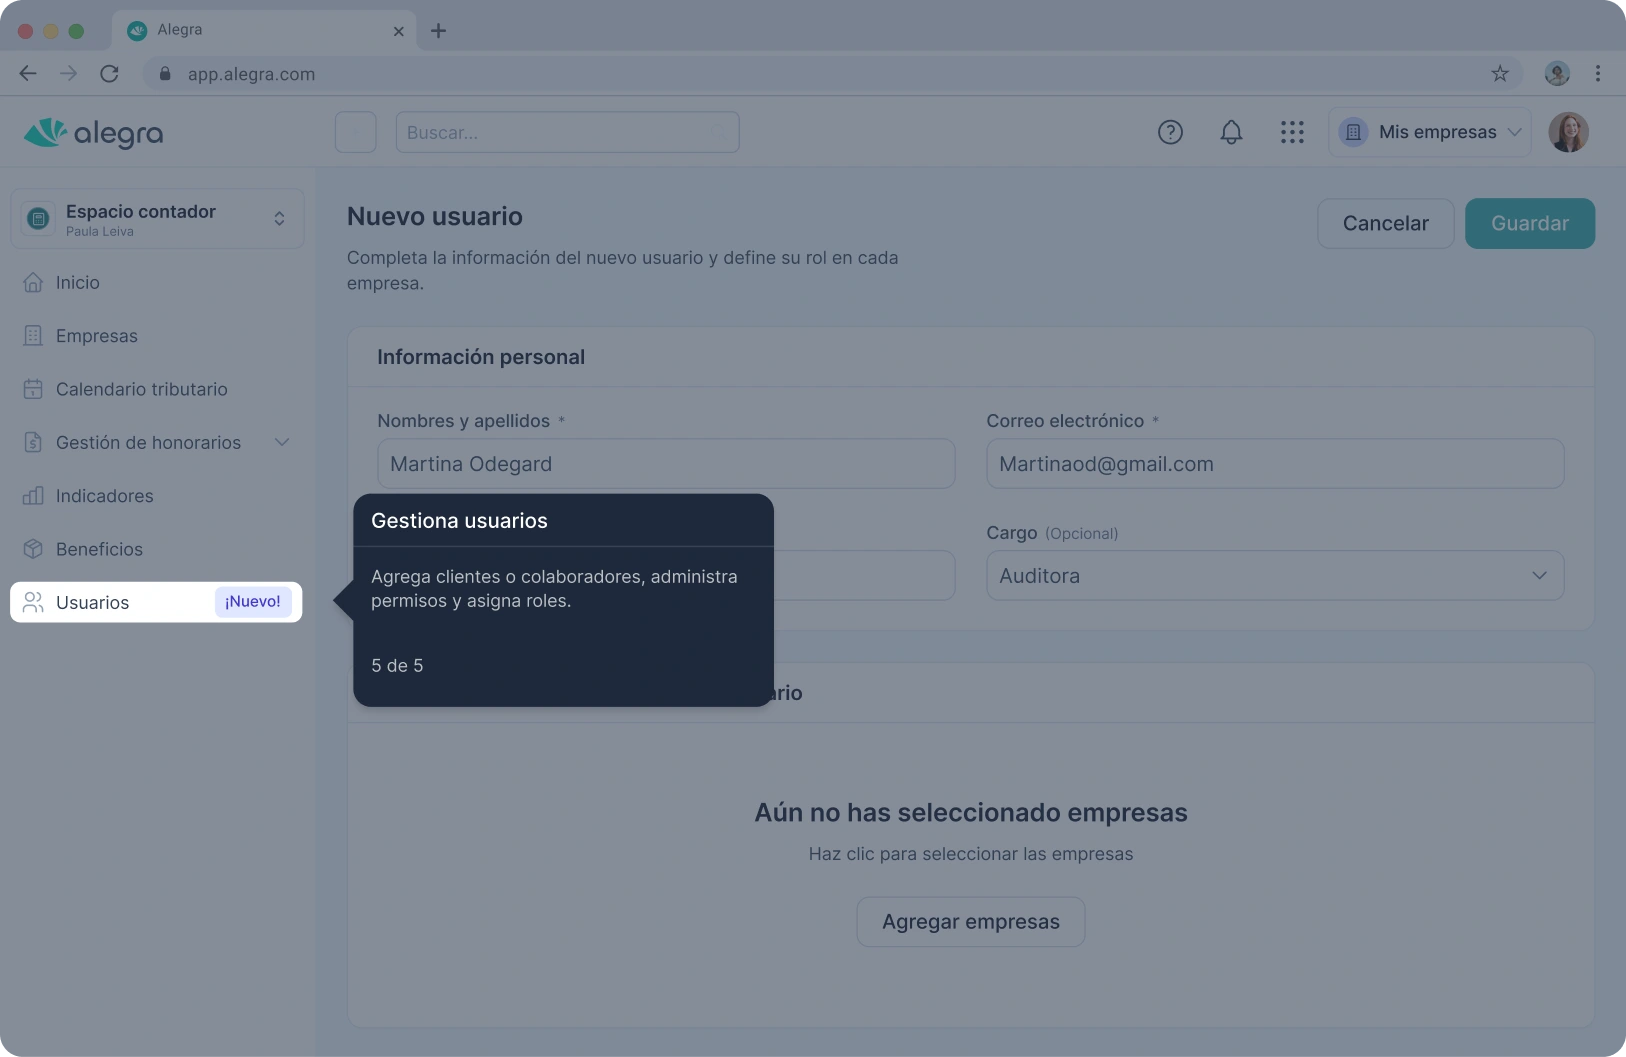Click the Agregar empresas button
Screen dimensions: 1626x1057
point(970,922)
